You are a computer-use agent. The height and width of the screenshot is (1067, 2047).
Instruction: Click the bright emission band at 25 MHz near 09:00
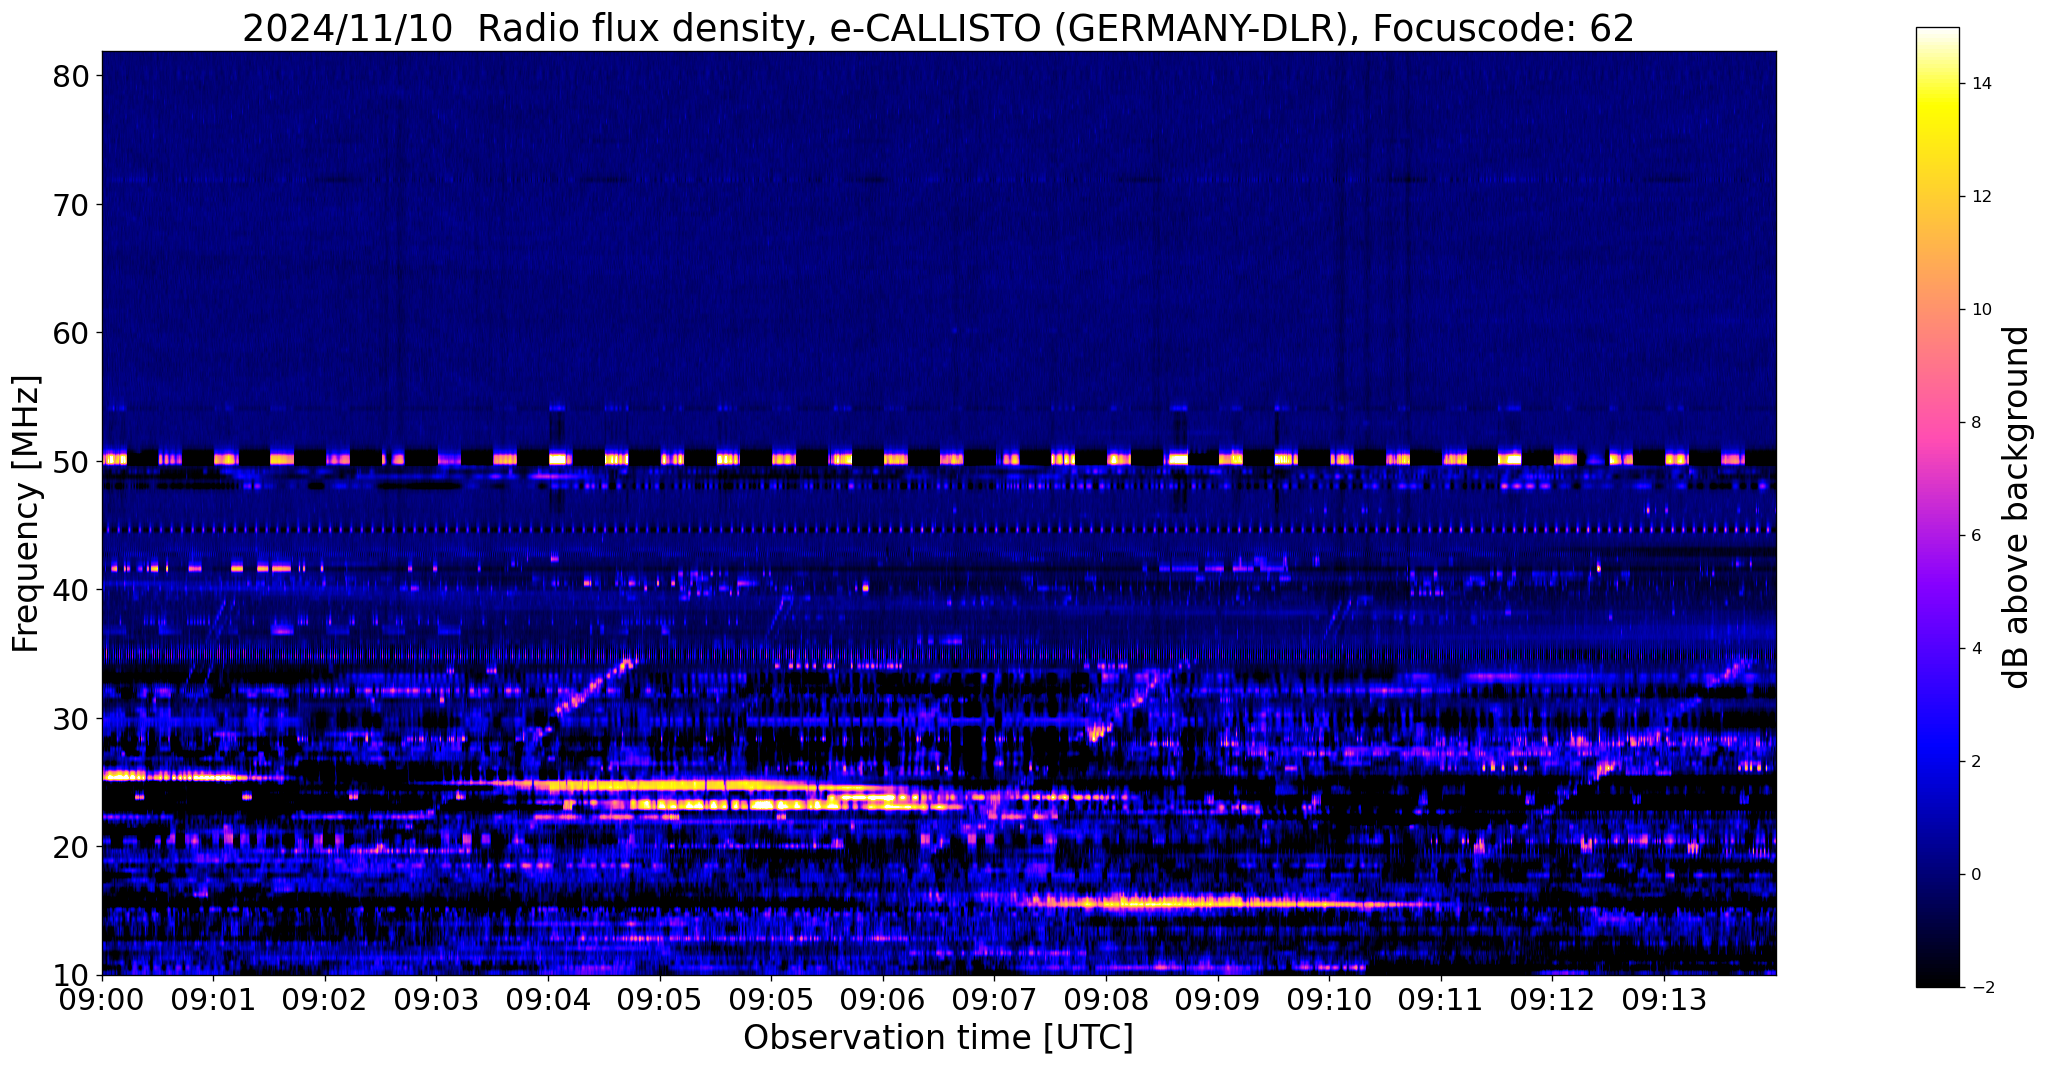pos(180,775)
